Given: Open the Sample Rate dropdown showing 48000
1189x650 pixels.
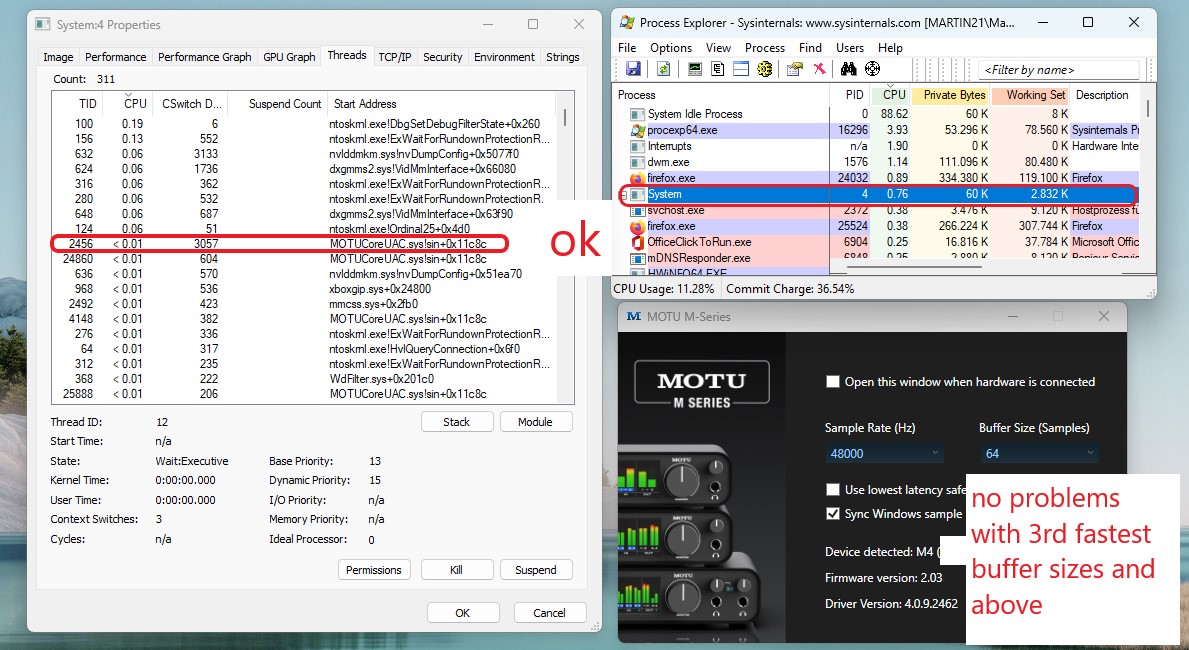Looking at the screenshot, I should pos(885,454).
